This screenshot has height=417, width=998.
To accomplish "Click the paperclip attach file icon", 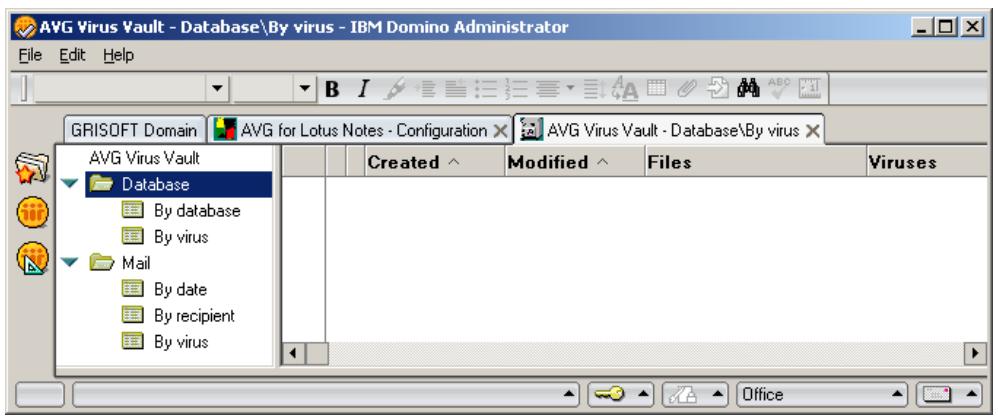I will point(687,90).
